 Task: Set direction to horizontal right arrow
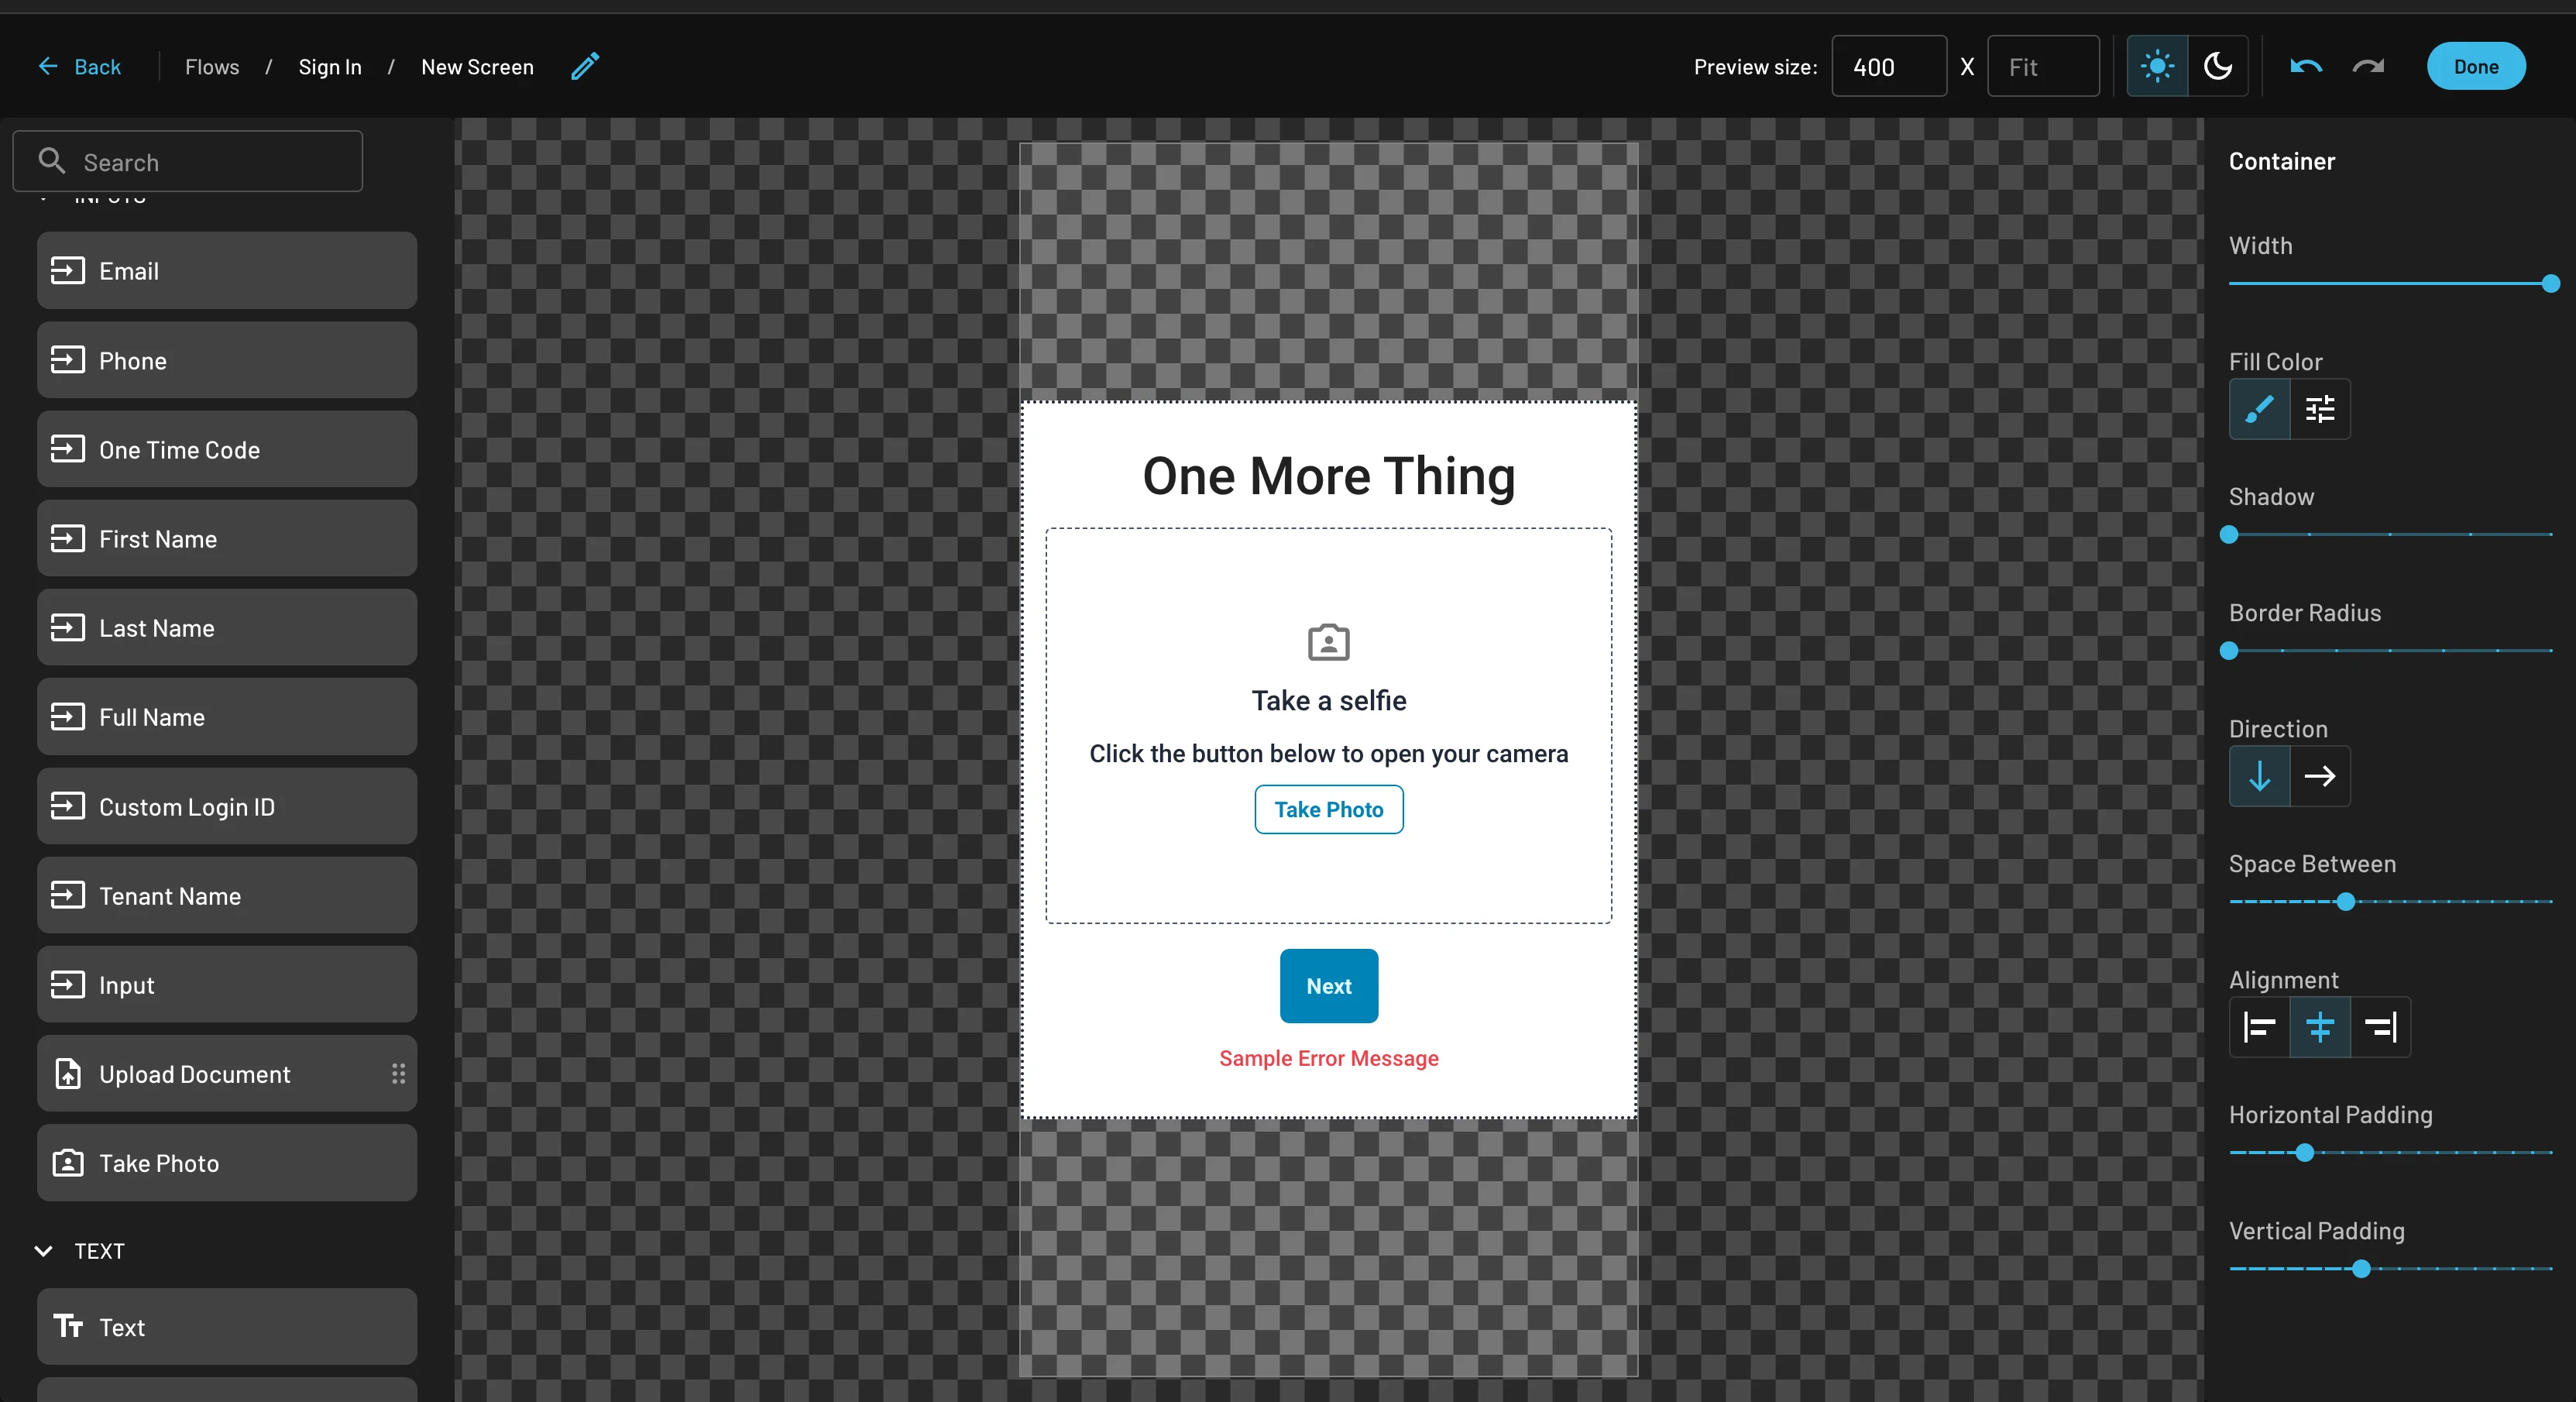2320,776
